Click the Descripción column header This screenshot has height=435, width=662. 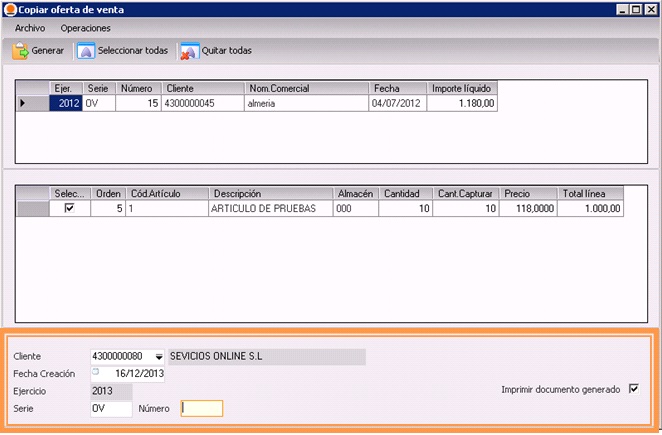[270, 193]
